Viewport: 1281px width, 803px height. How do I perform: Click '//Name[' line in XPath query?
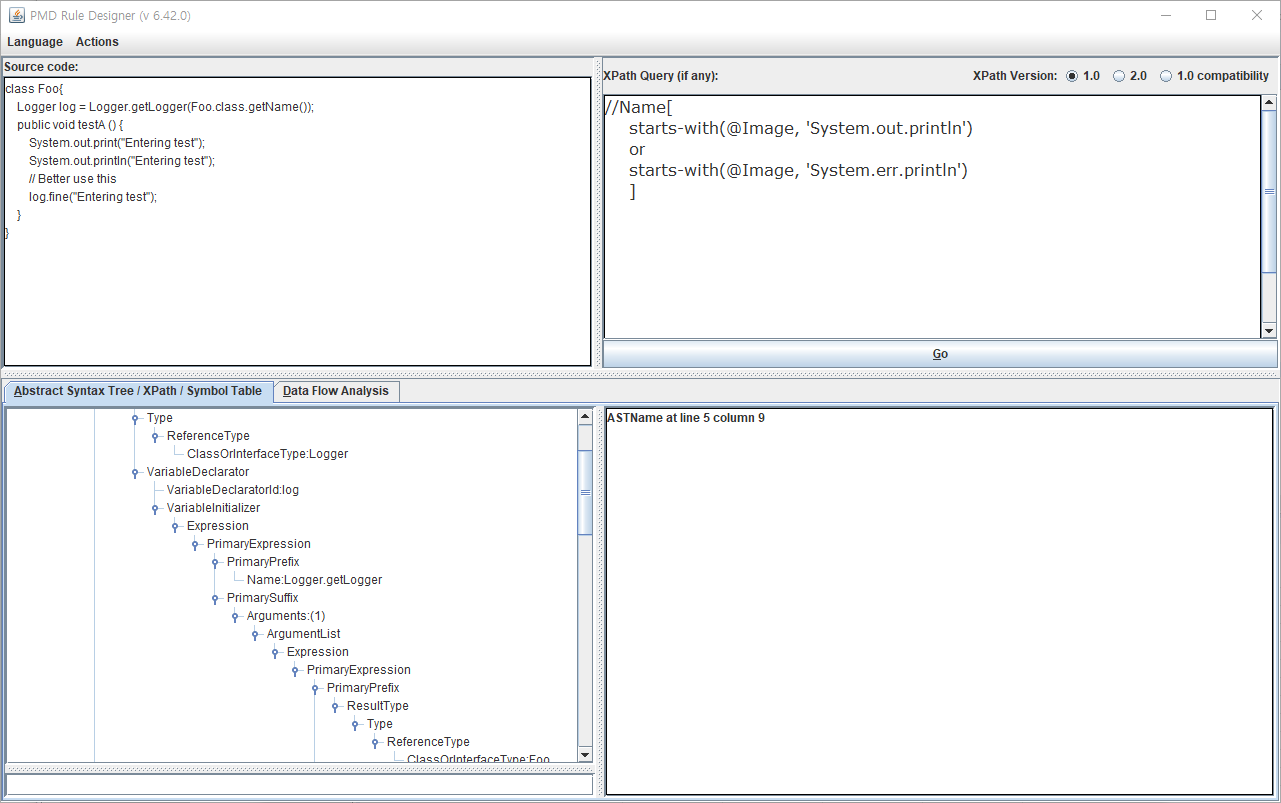638,108
